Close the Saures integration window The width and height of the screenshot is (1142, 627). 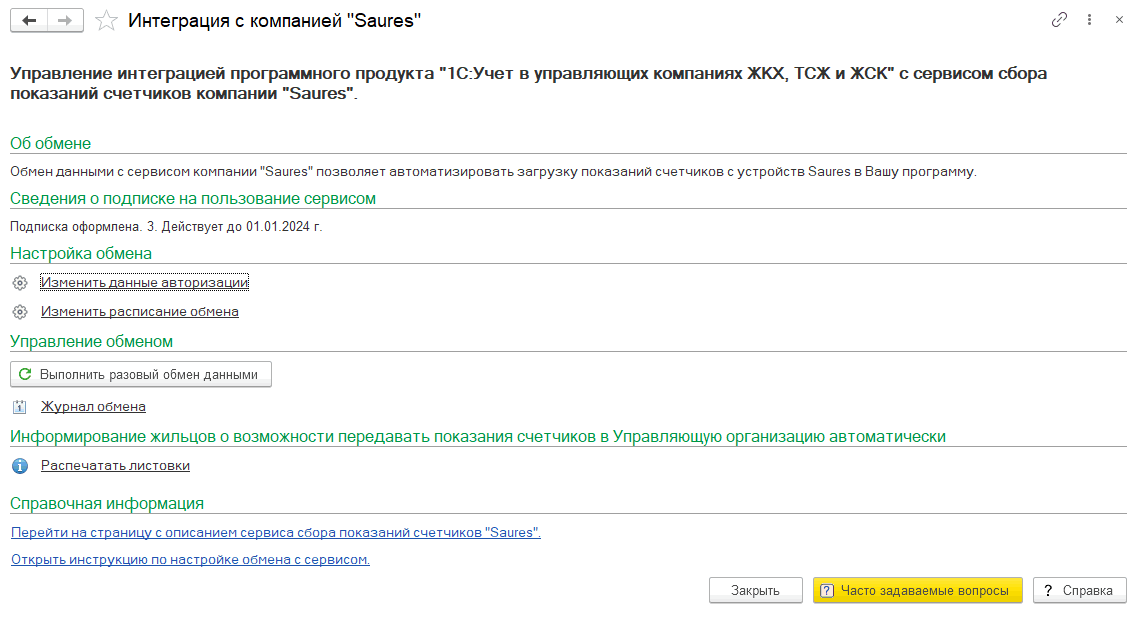[x=1119, y=20]
